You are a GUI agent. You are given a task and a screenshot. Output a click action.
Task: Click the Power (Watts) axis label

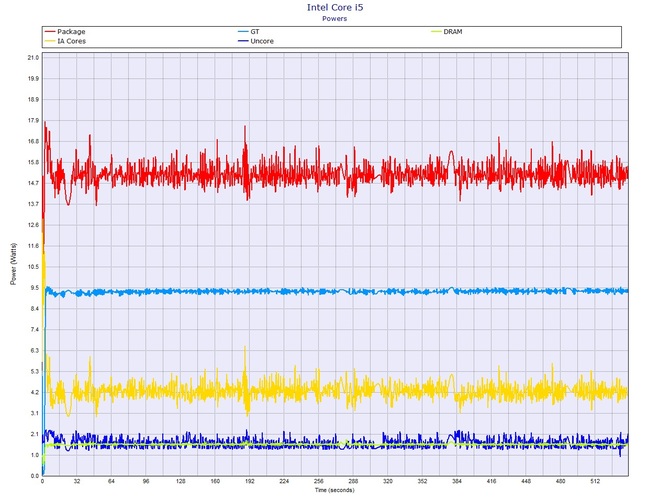(x=13, y=264)
